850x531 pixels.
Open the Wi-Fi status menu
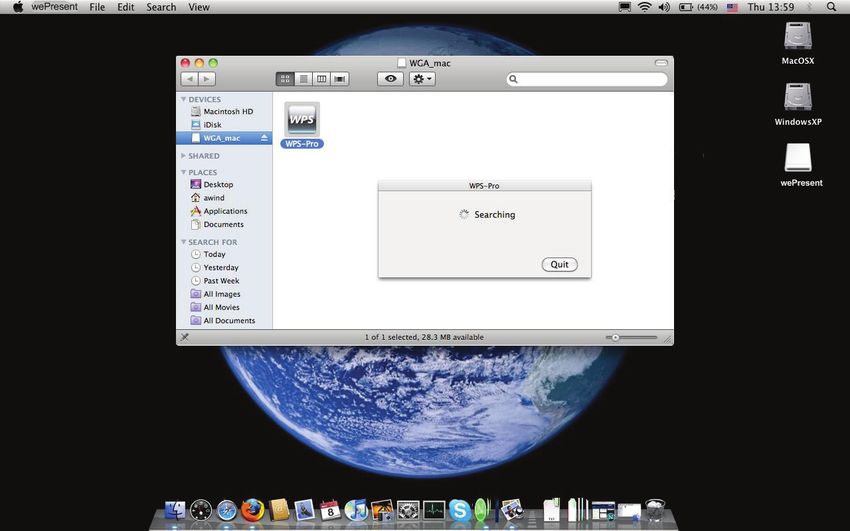(645, 7)
